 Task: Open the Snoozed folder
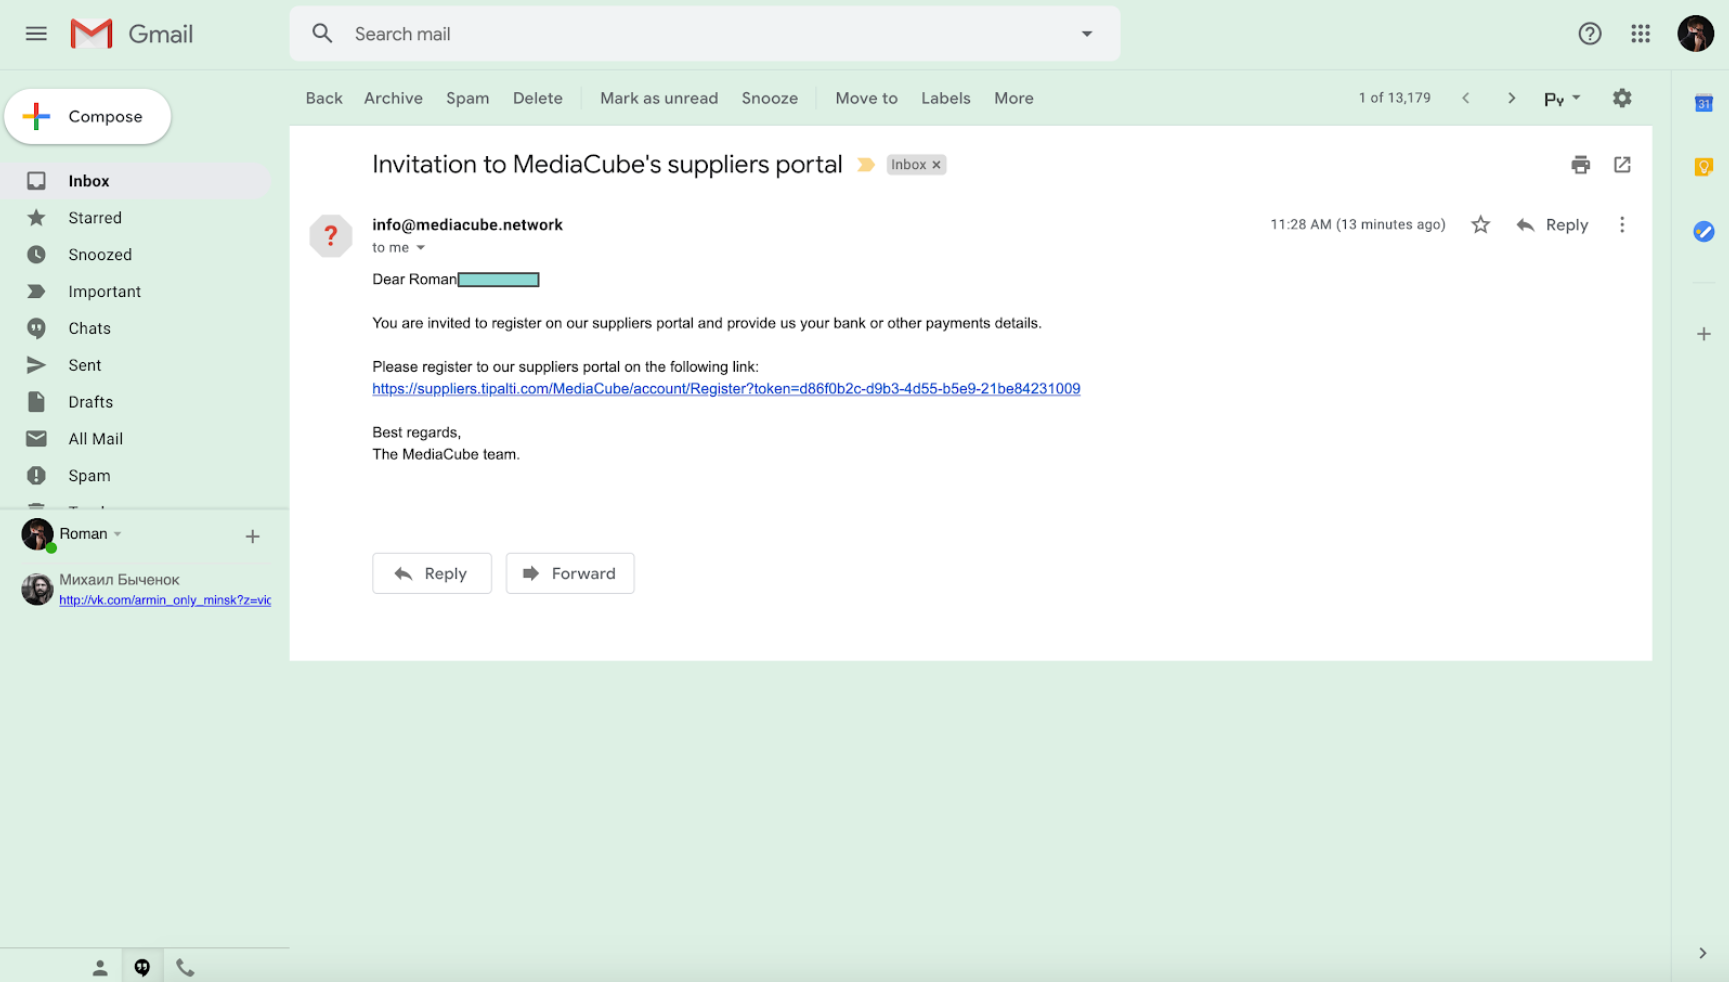[136, 255]
